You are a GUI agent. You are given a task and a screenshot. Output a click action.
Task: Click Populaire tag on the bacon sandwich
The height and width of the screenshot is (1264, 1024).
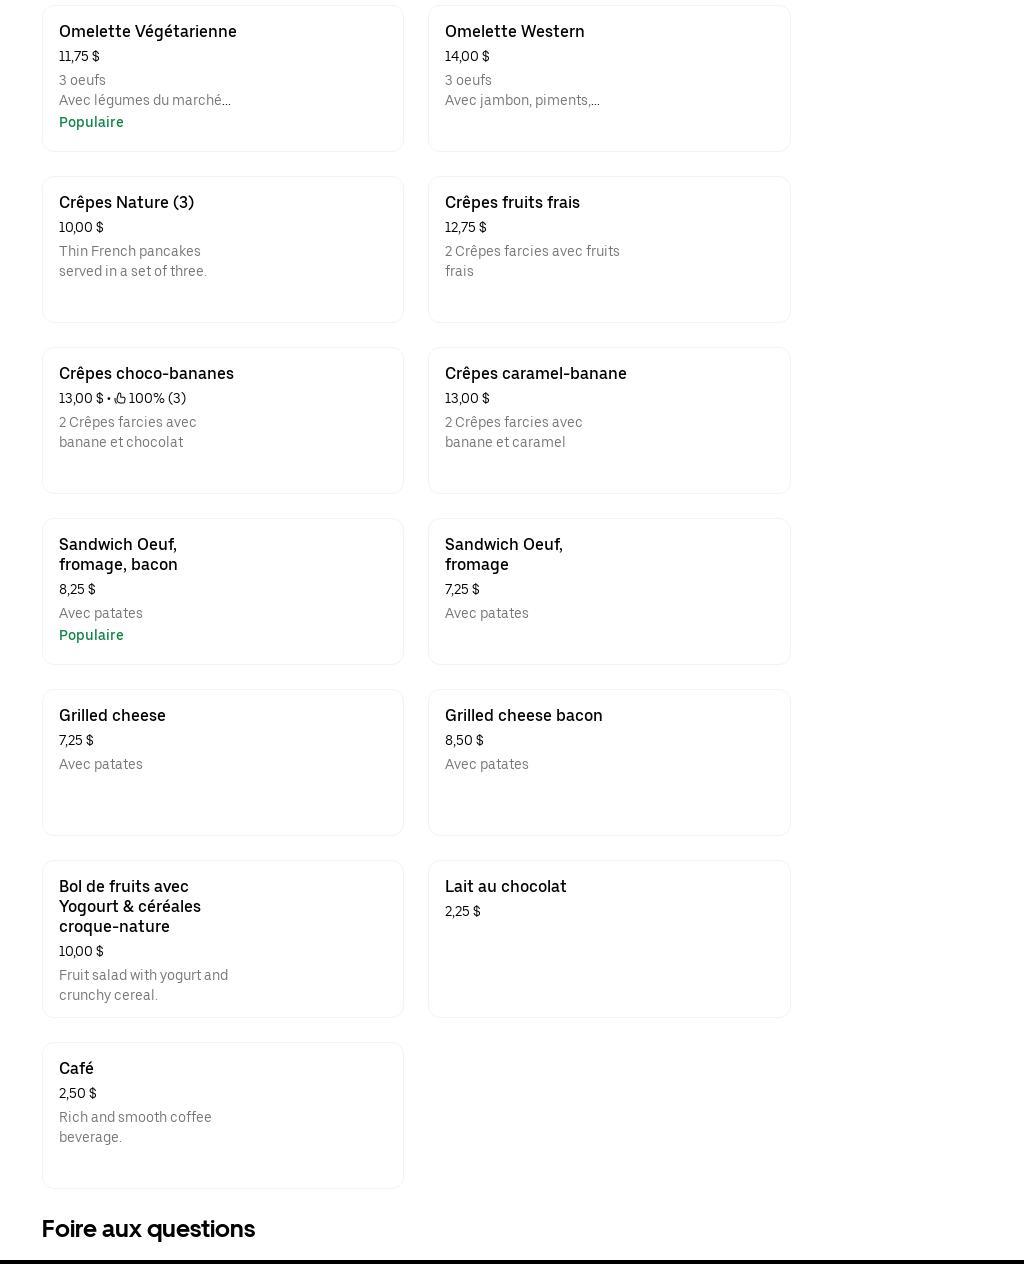coord(91,635)
